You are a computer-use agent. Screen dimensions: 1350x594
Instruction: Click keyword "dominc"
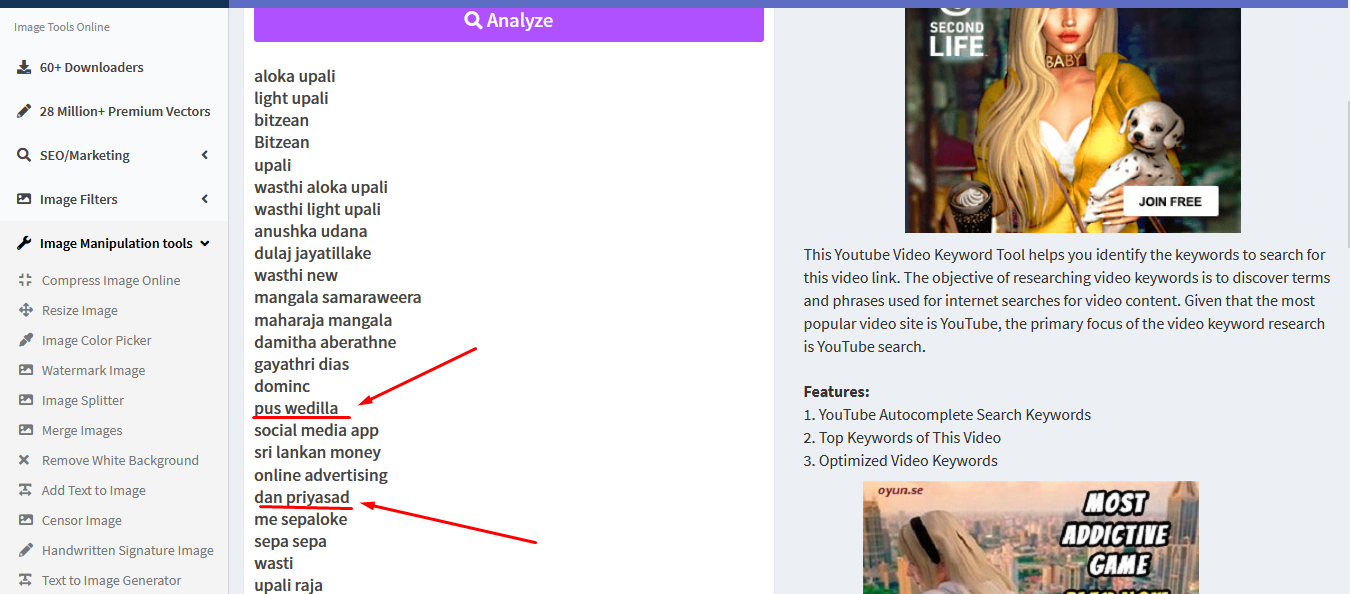282,386
